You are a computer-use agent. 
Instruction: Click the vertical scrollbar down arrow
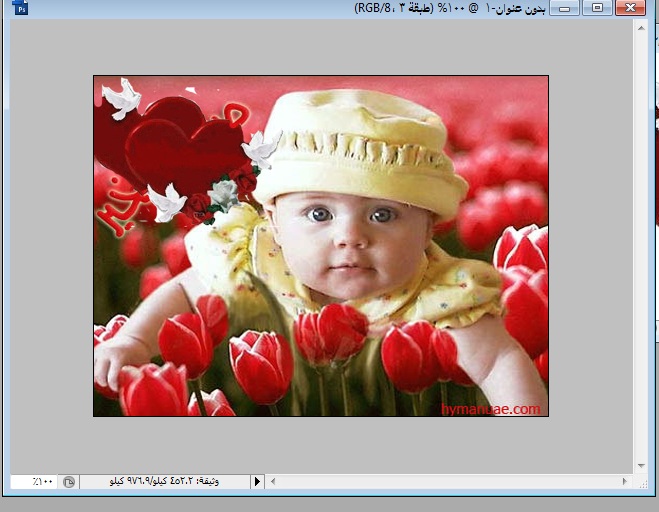click(x=643, y=466)
